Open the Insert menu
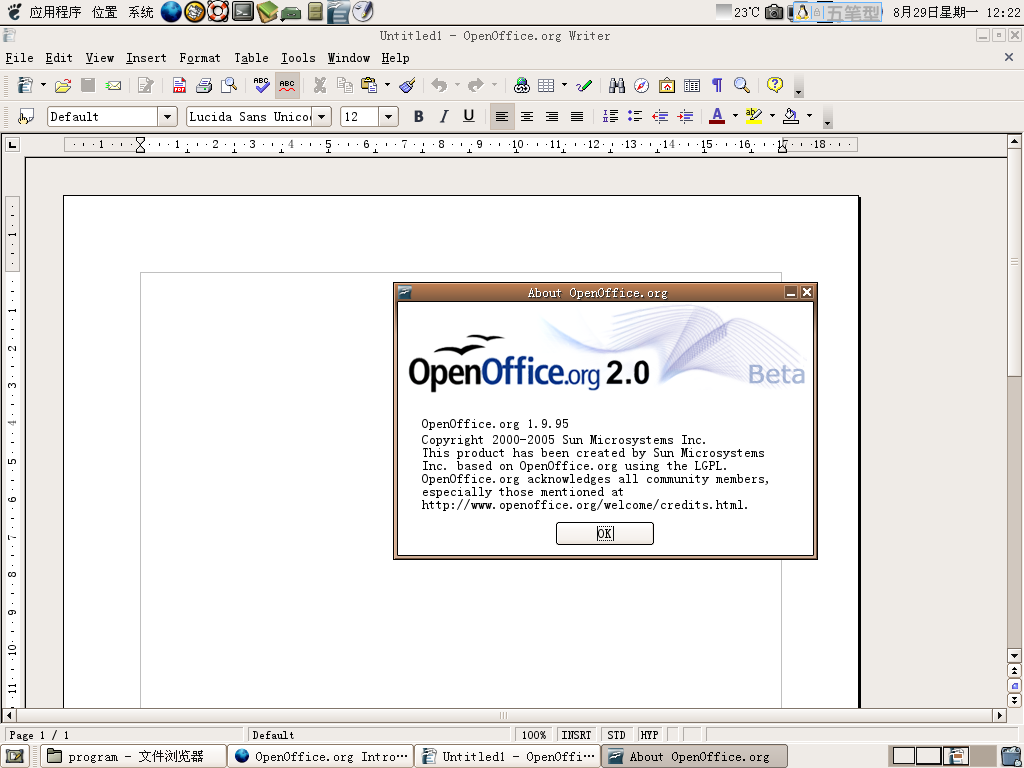Screen dimensions: 1024x768 point(146,58)
